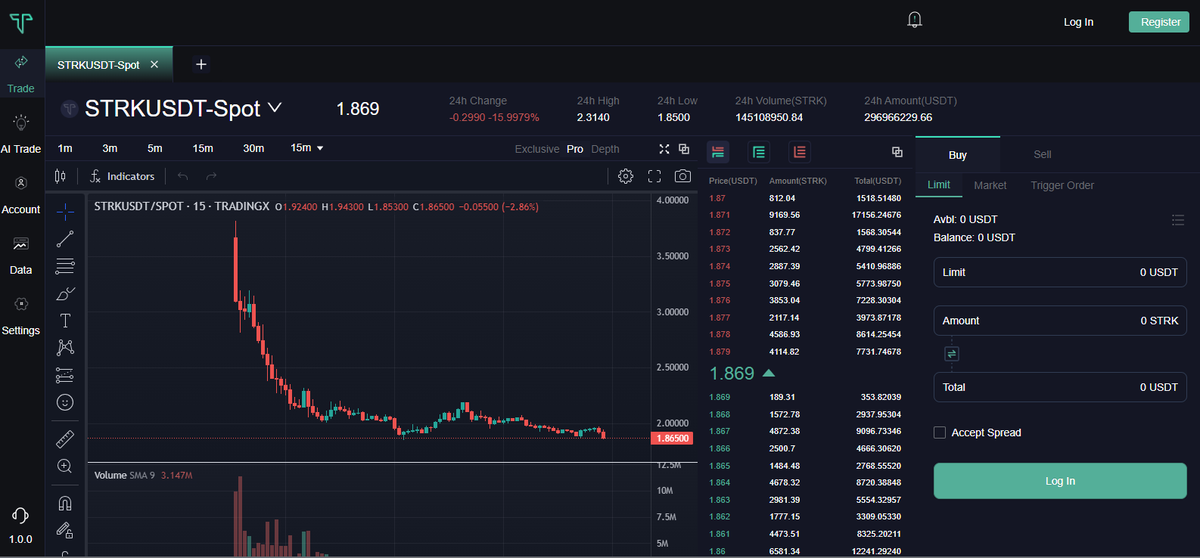Viewport: 1200px width, 558px height.
Task: Select the trend line drawing tool
Action: 65,239
